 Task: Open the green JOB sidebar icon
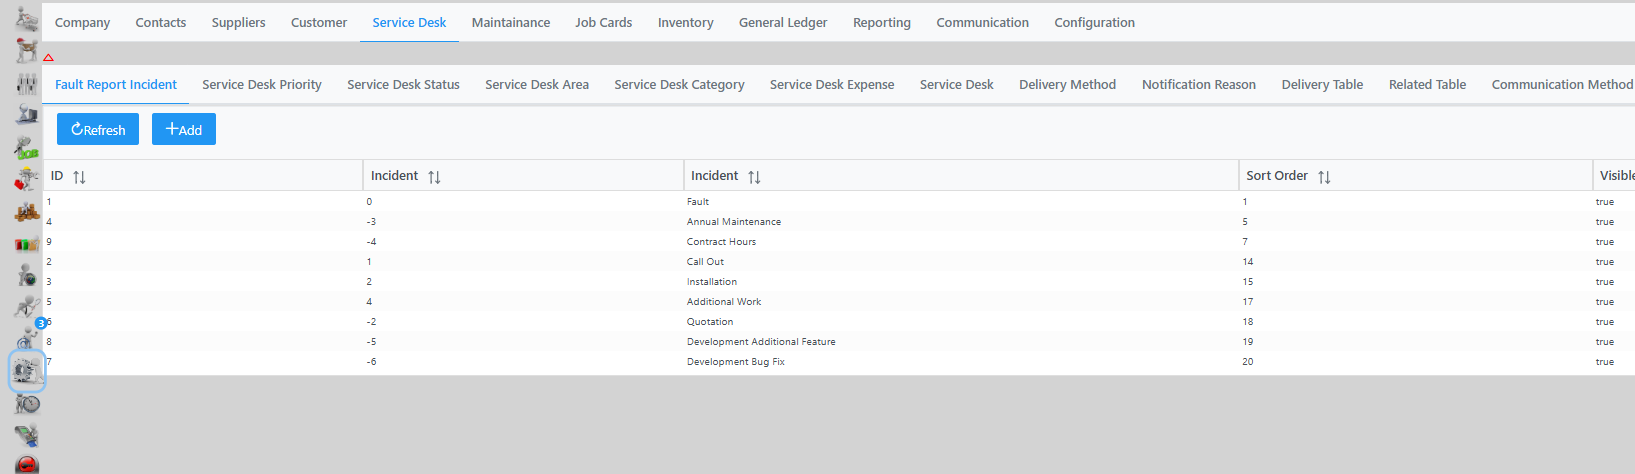tap(26, 147)
